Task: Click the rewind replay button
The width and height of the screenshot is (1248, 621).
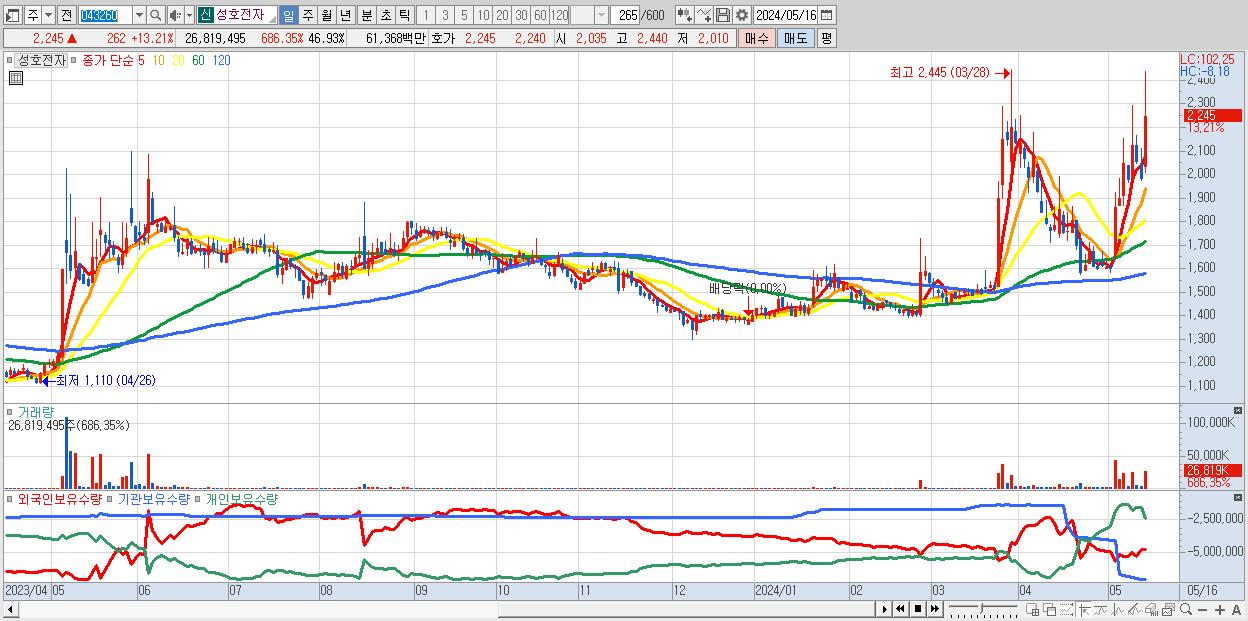Action: click(900, 609)
